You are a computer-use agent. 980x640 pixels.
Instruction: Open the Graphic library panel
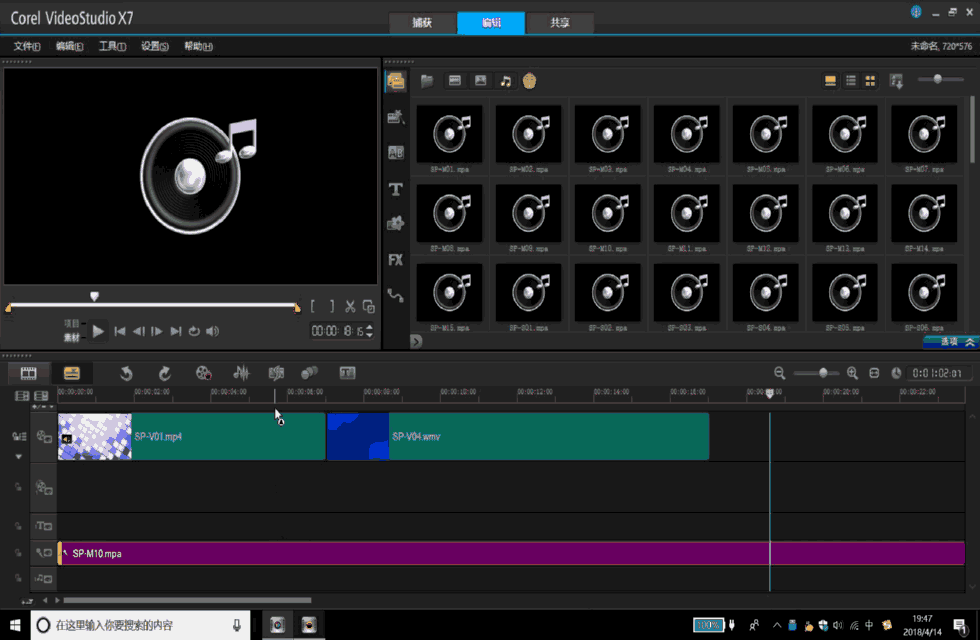pyautogui.click(x=396, y=224)
